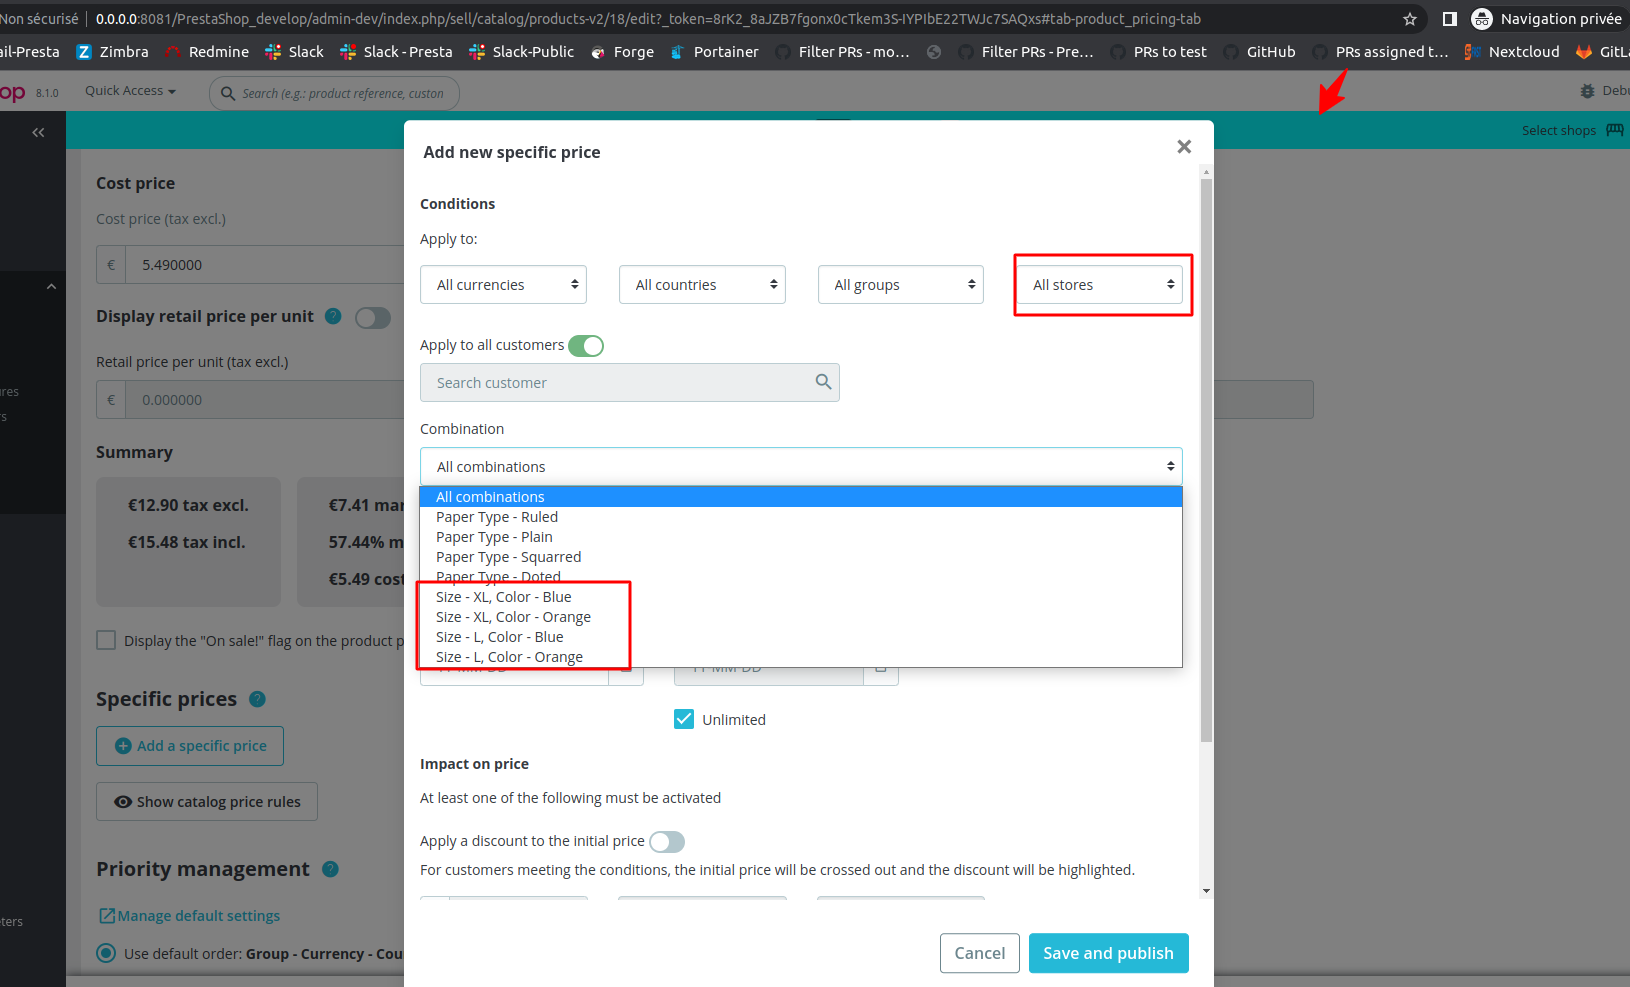
Task: Open the Portainer bookmark
Action: click(x=714, y=51)
